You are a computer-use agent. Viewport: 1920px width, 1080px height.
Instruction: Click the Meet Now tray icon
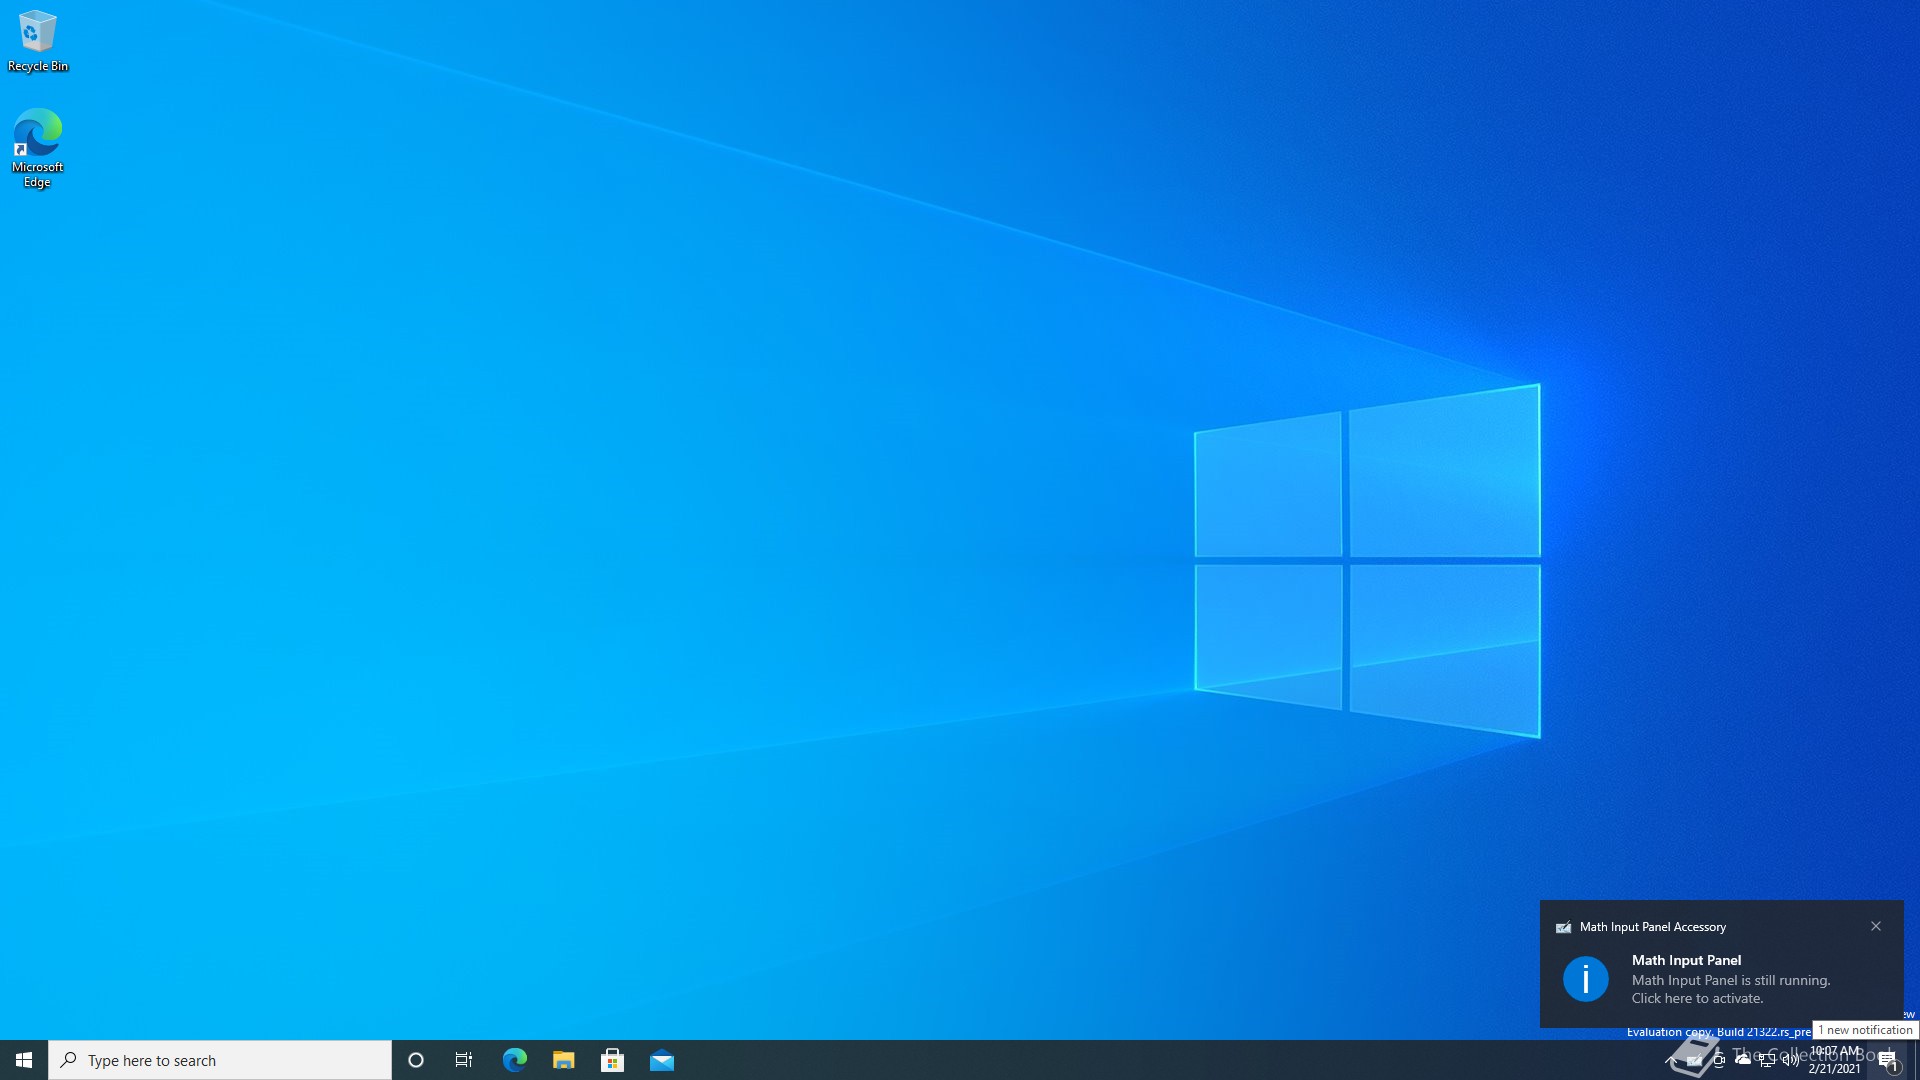coord(1719,1060)
